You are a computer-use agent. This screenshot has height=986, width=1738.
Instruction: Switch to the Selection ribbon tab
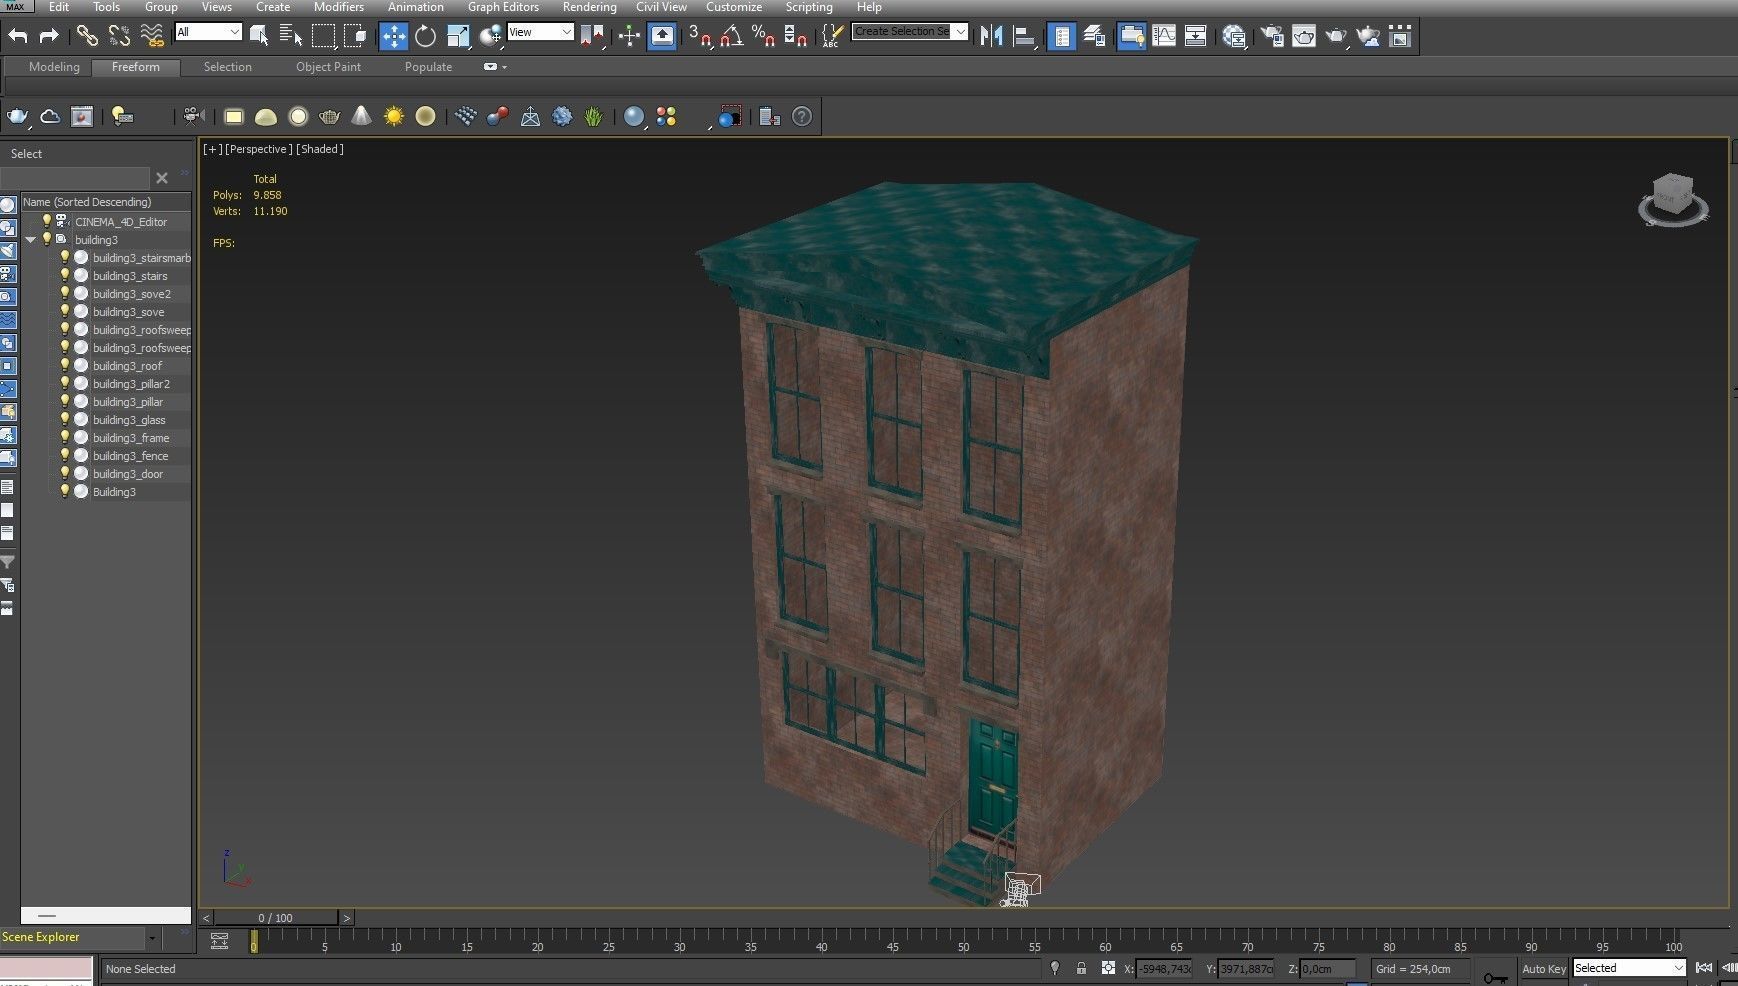click(227, 67)
